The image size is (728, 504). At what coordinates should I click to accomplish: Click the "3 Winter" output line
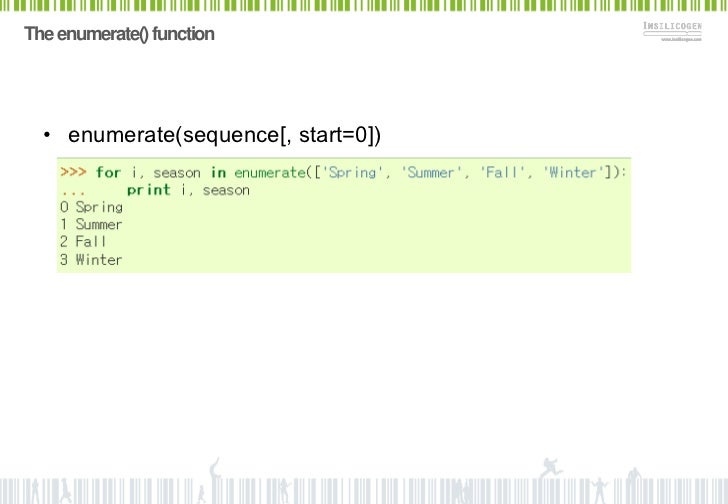tap(91, 260)
